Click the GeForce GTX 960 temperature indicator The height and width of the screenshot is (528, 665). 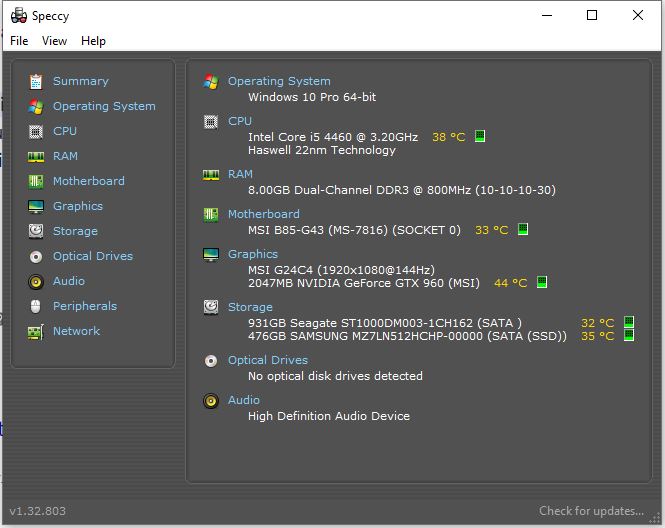[x=541, y=283]
